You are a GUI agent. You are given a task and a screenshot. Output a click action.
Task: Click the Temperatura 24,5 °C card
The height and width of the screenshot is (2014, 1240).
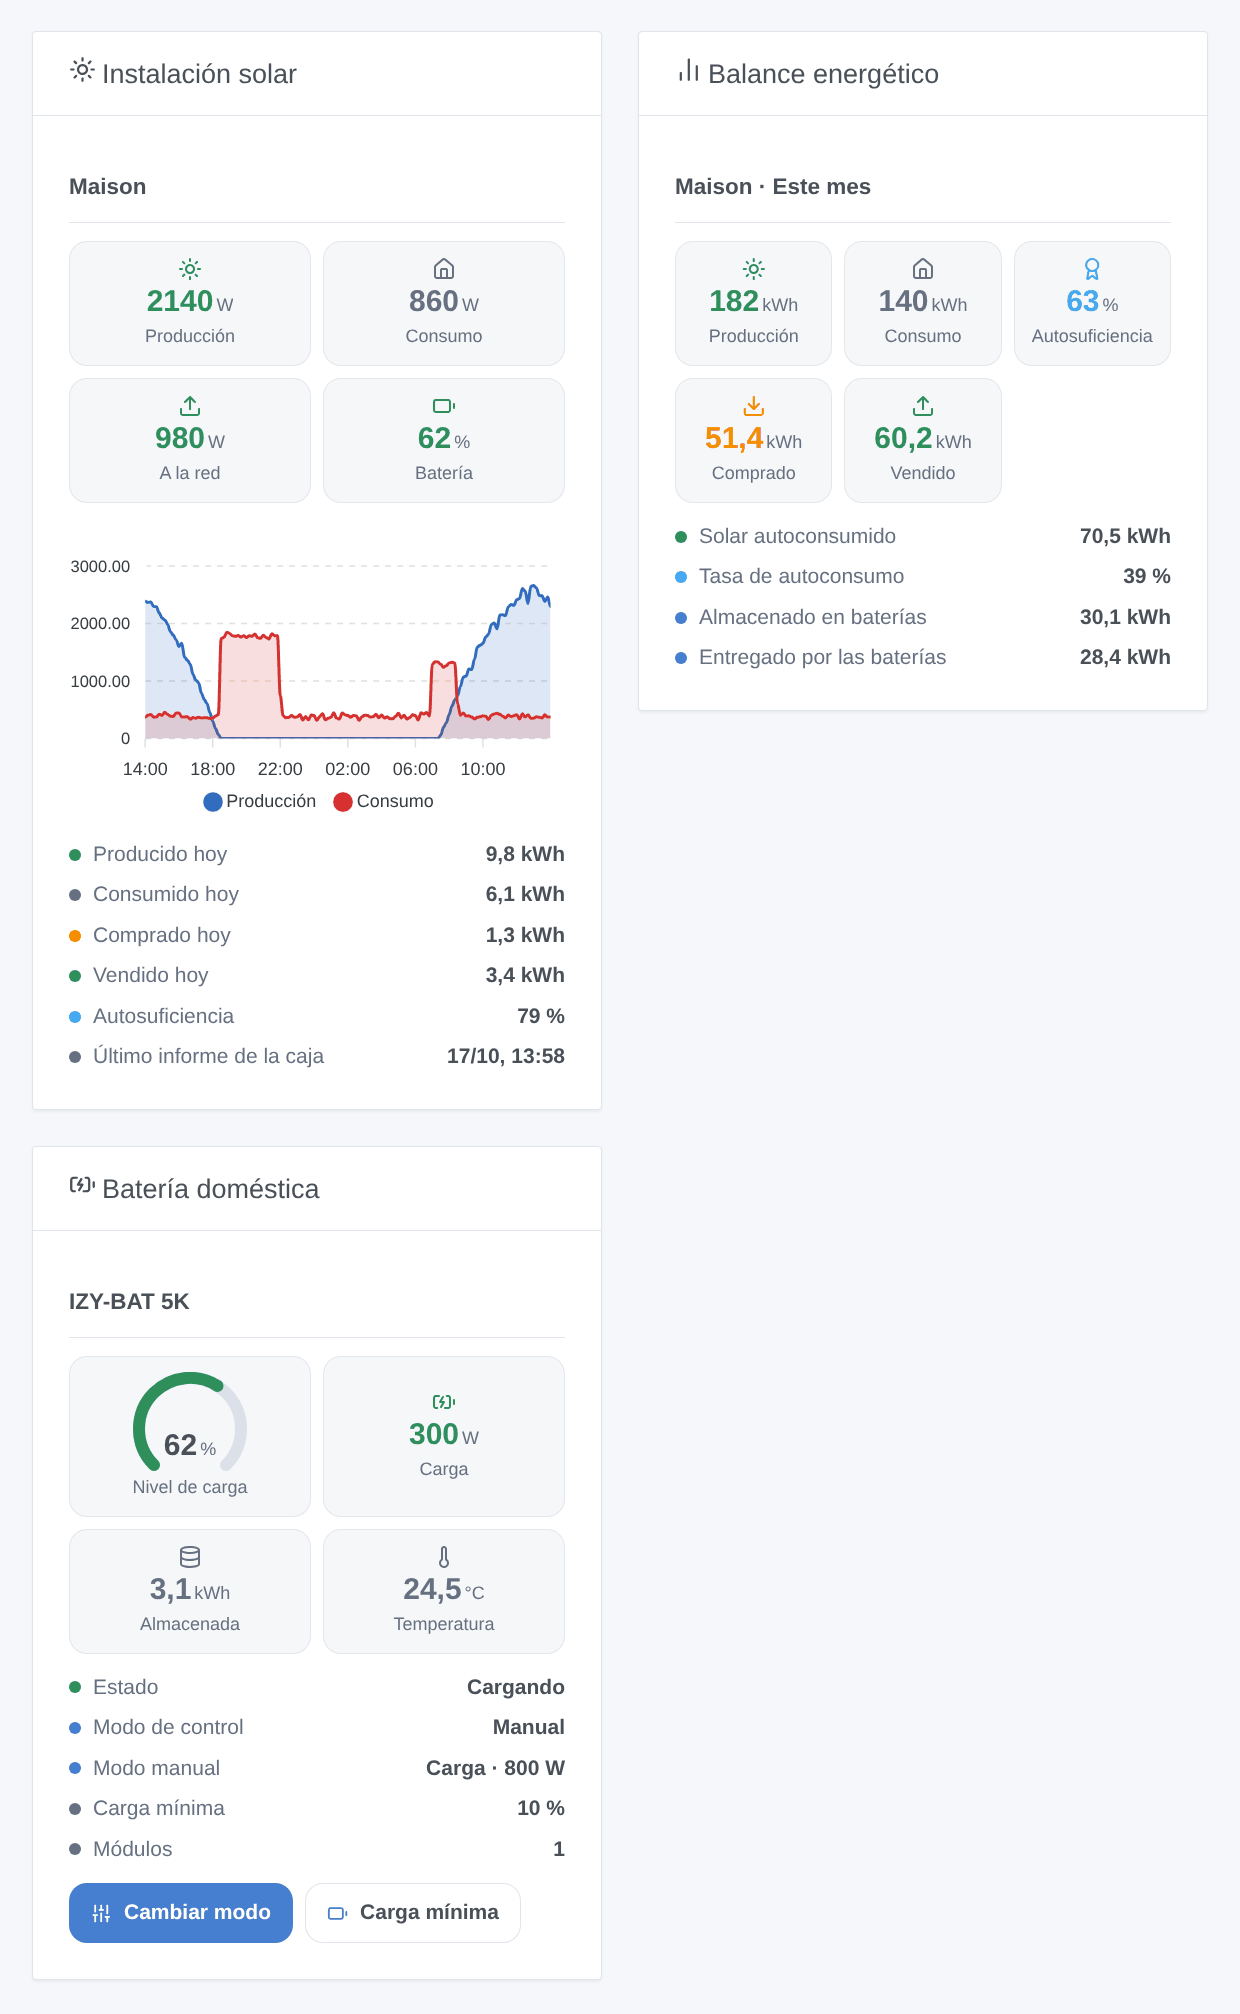coord(444,1591)
